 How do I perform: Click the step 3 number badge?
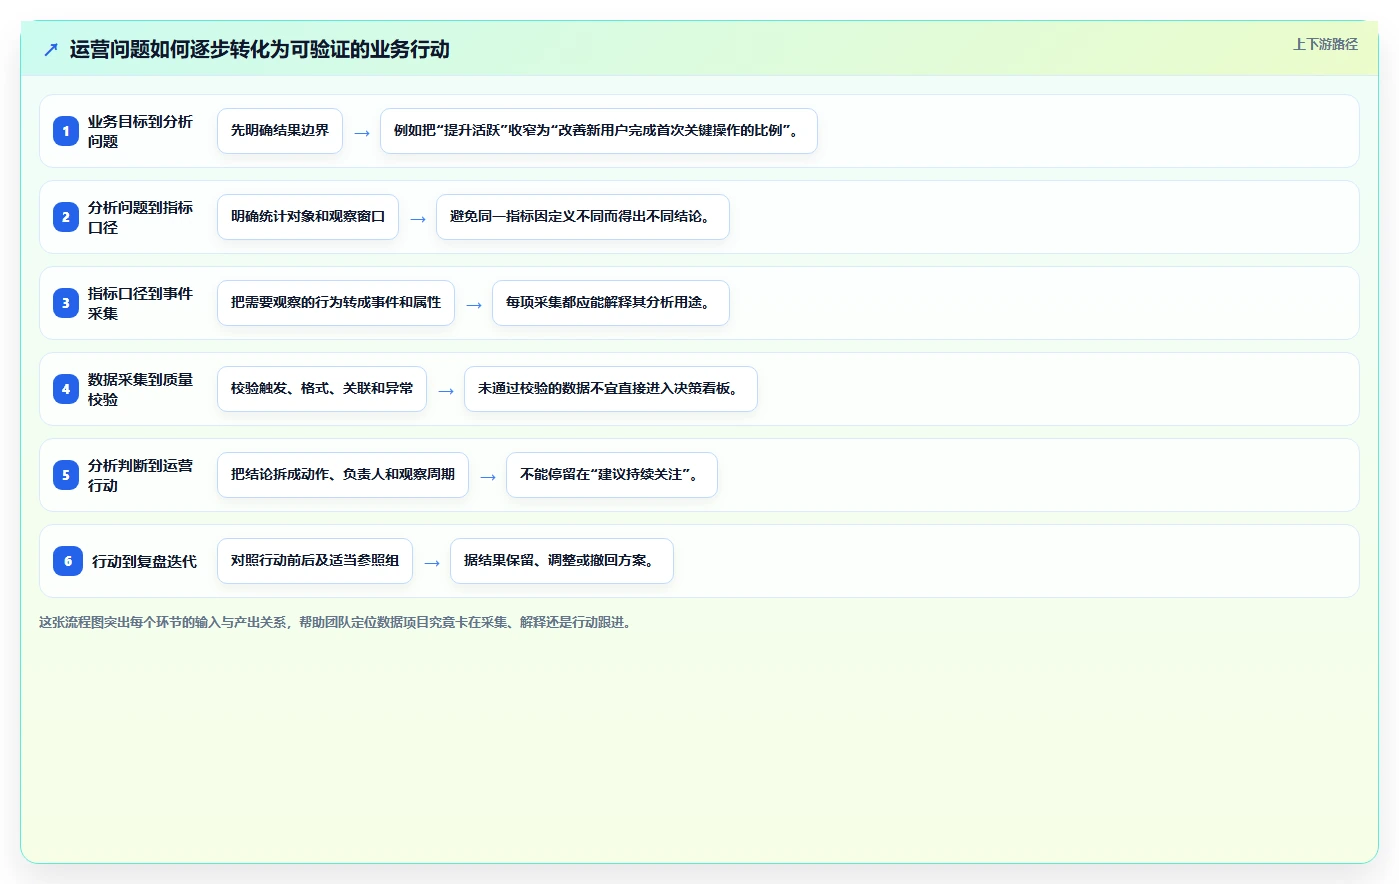coord(66,303)
